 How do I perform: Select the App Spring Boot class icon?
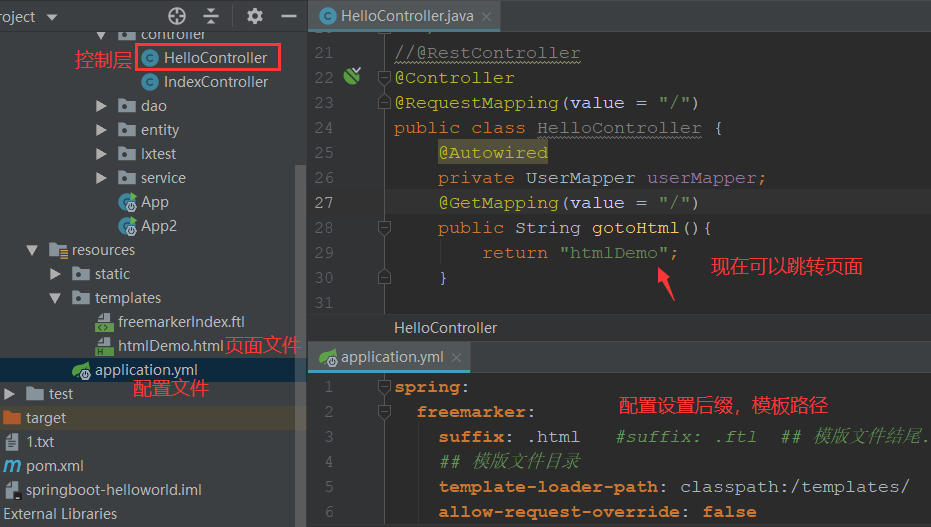127,202
